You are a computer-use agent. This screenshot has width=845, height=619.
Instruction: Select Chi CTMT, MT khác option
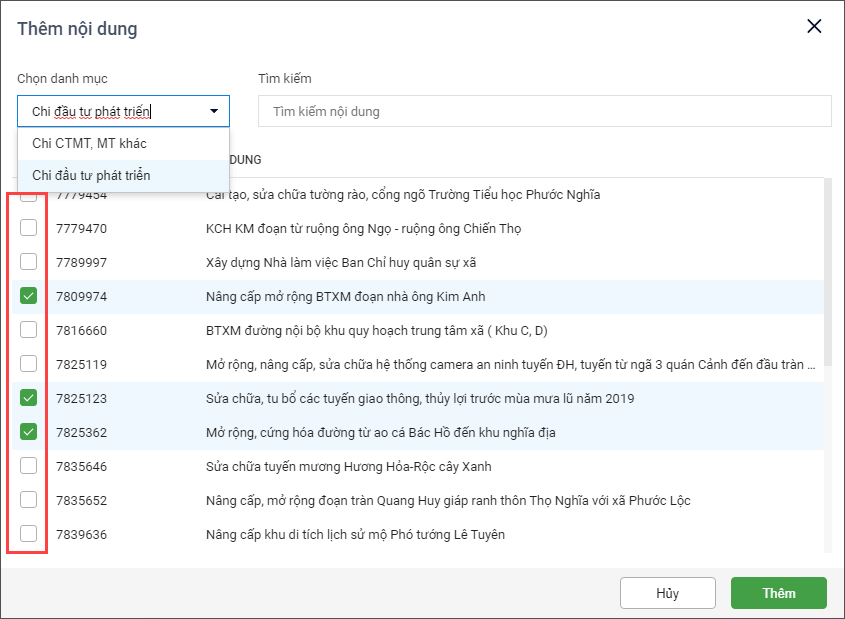(x=89, y=143)
